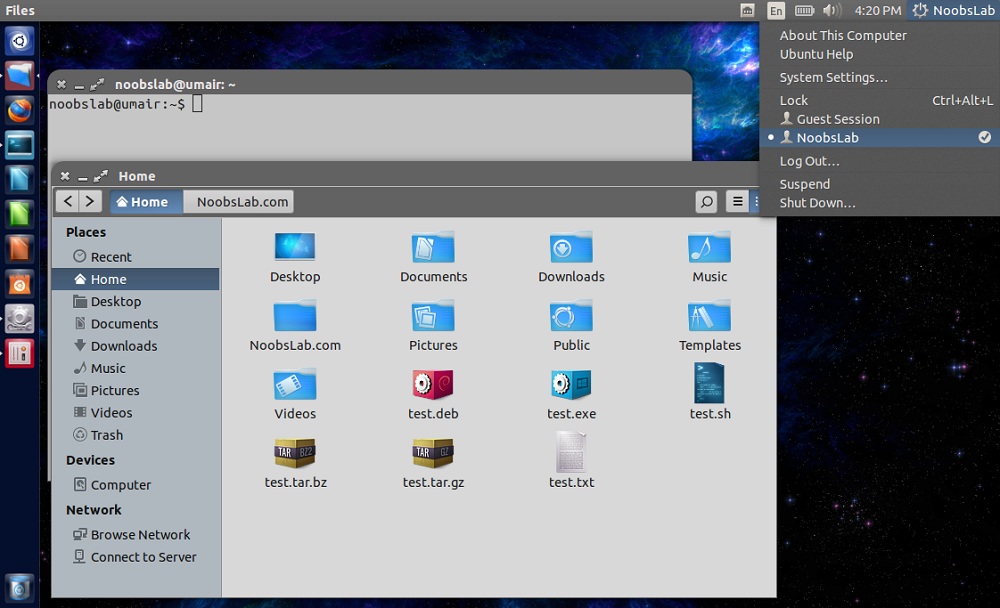This screenshot has height=608, width=1000.
Task: Open the En keyboard layout indicator
Action: pos(776,11)
